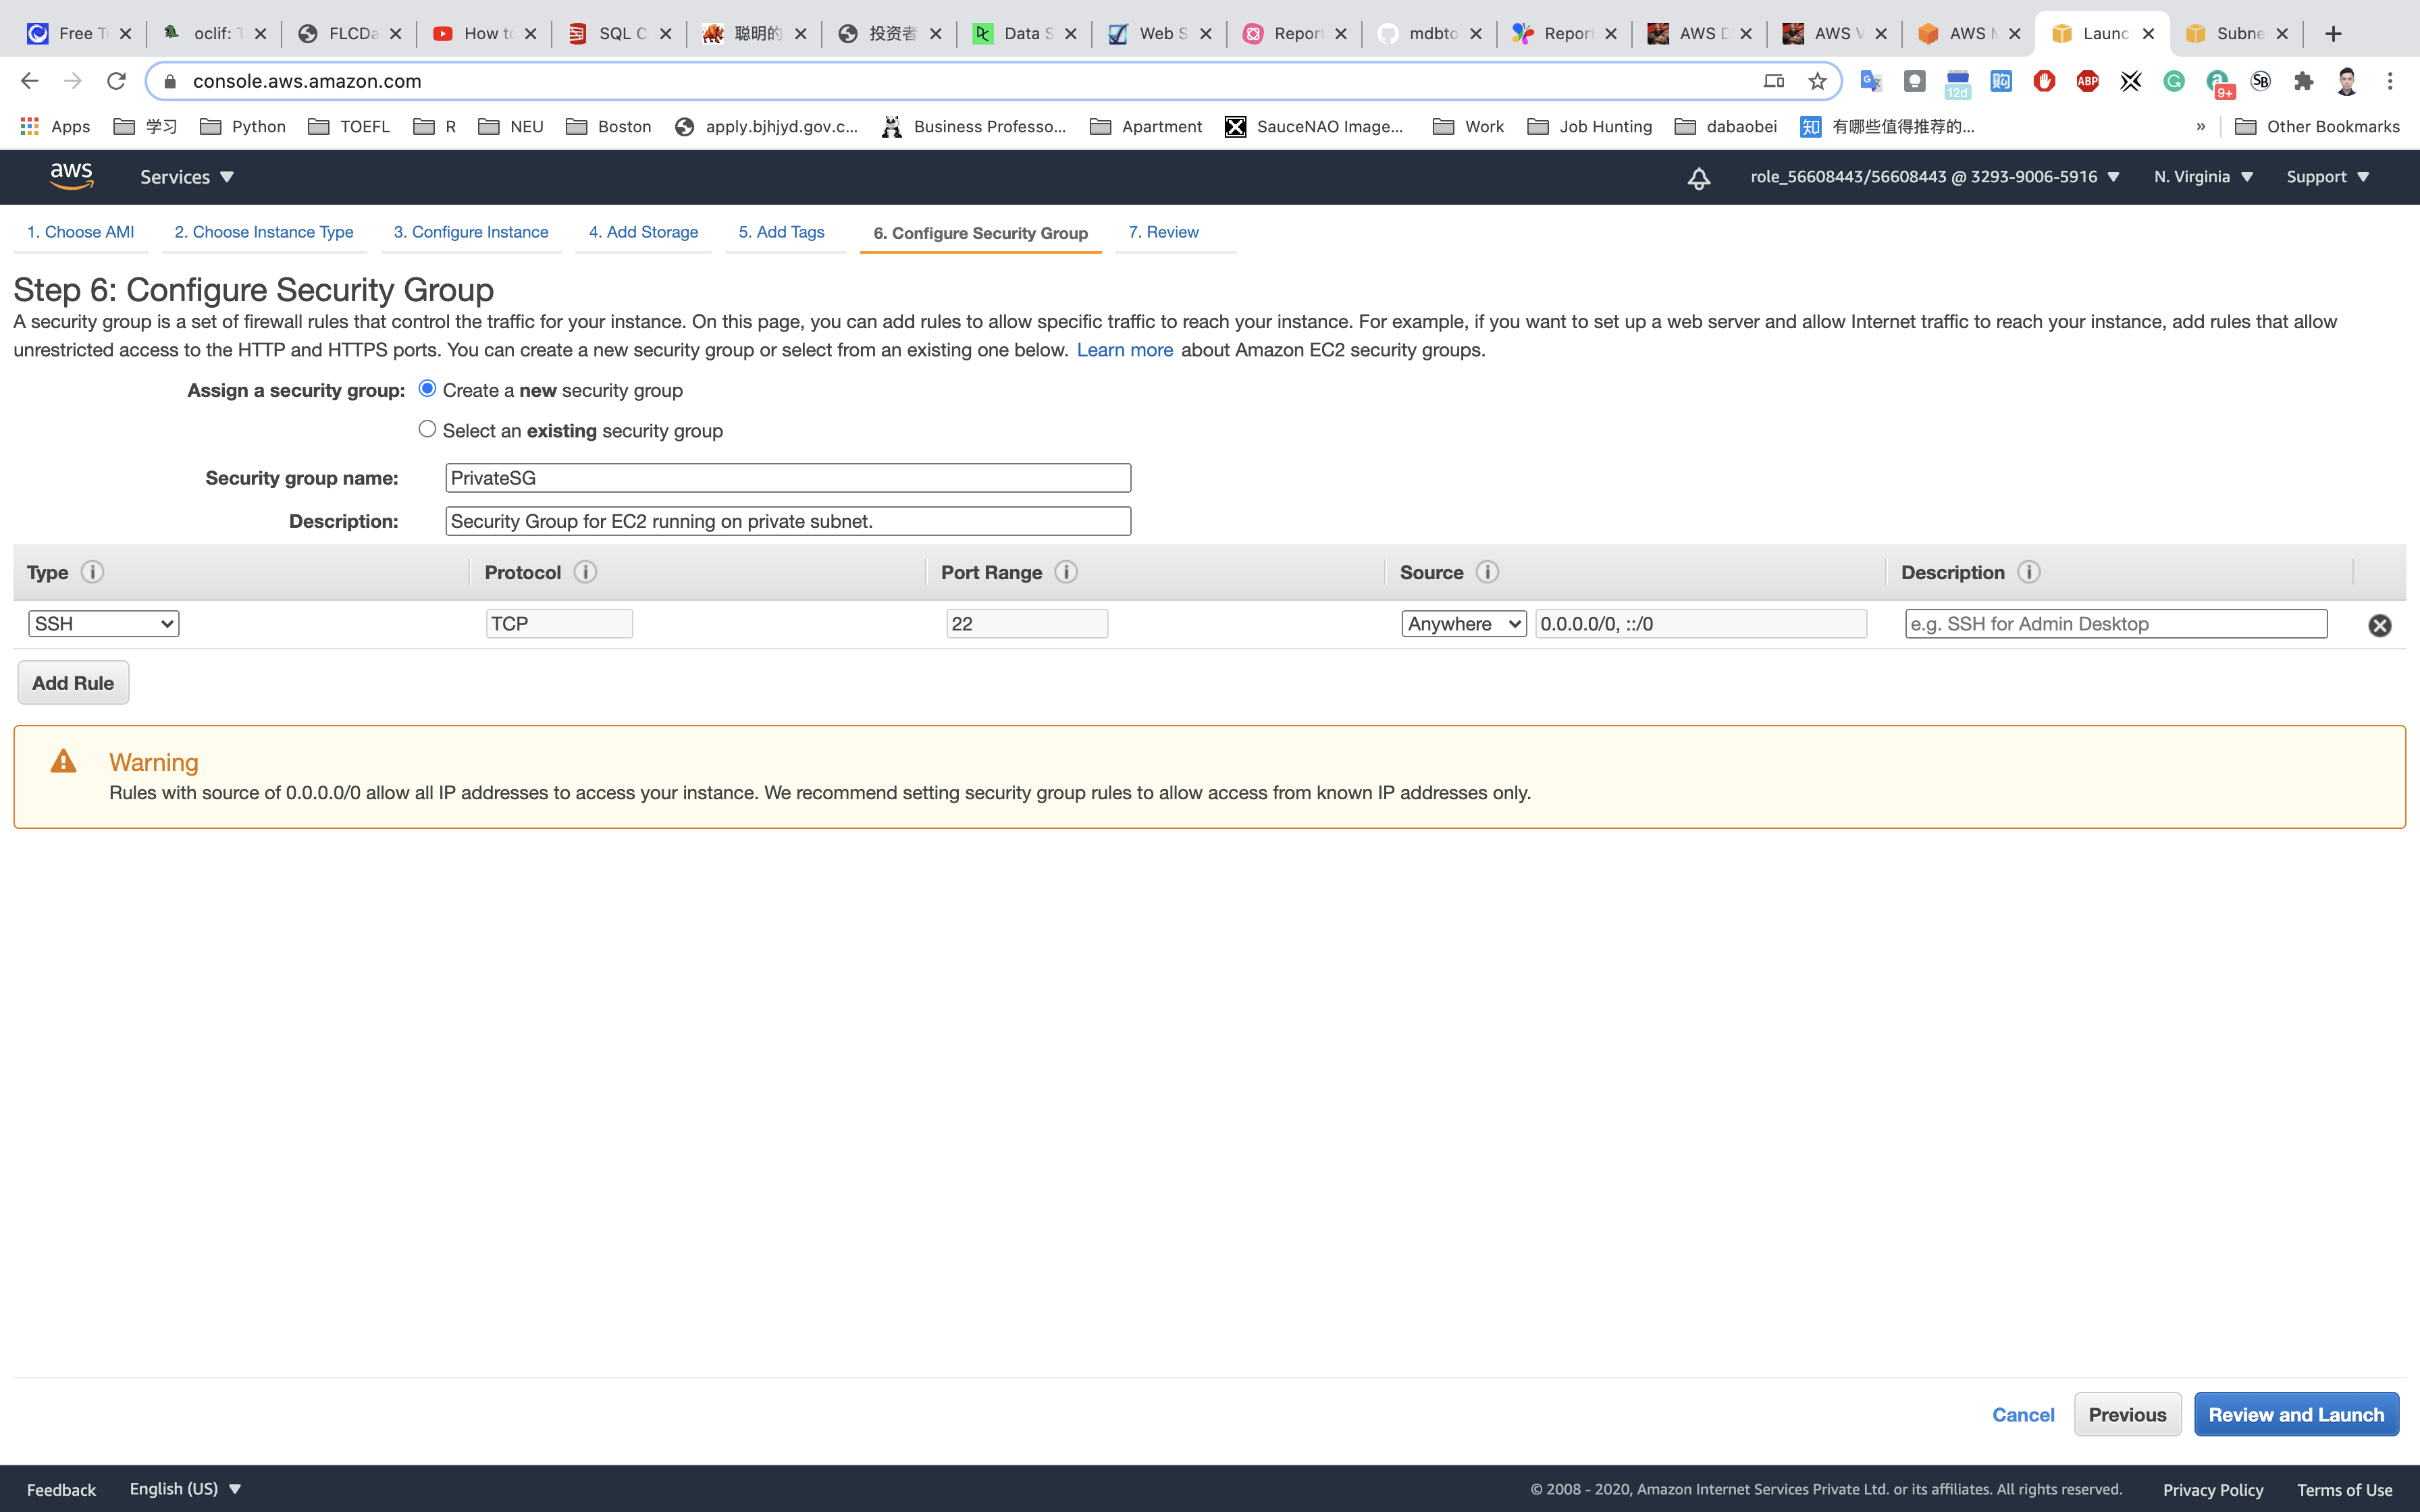Open the SSH rule type dropdown
Image resolution: width=2420 pixels, height=1512 pixels.
(x=103, y=624)
